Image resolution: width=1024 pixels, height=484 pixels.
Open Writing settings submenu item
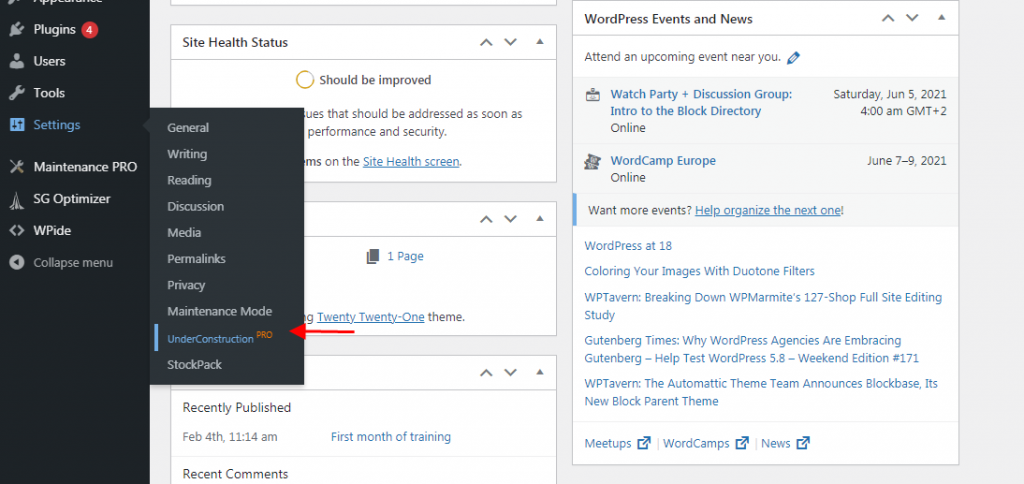(x=187, y=154)
